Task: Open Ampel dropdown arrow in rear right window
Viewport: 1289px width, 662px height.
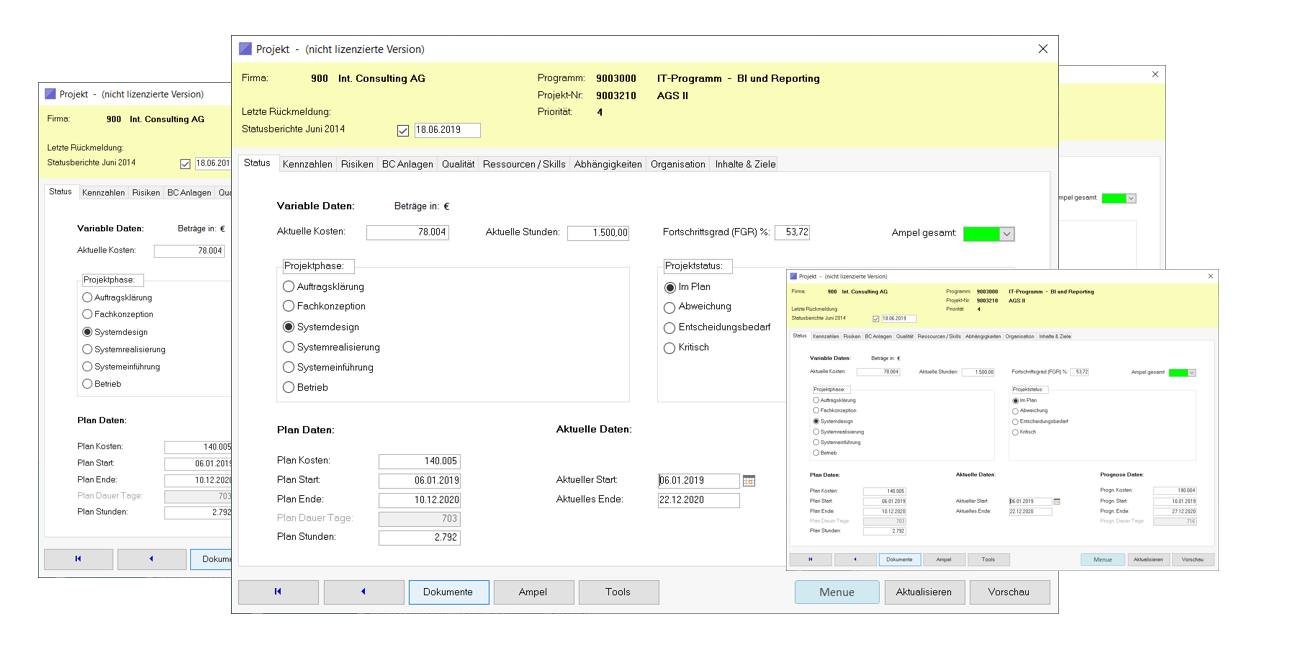Action: point(1131,198)
